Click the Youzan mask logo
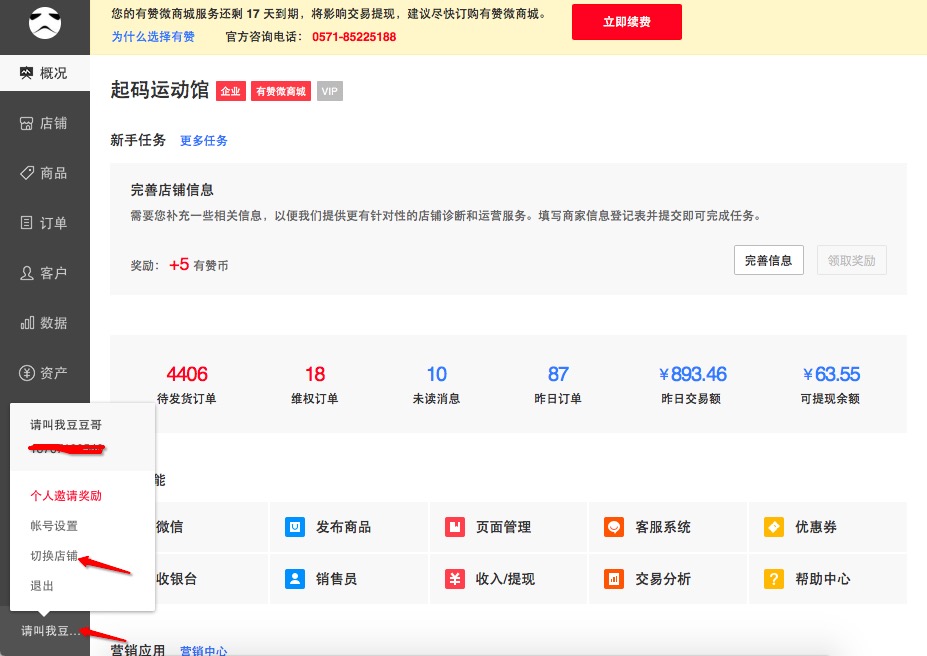The width and height of the screenshot is (927, 656). click(45, 23)
